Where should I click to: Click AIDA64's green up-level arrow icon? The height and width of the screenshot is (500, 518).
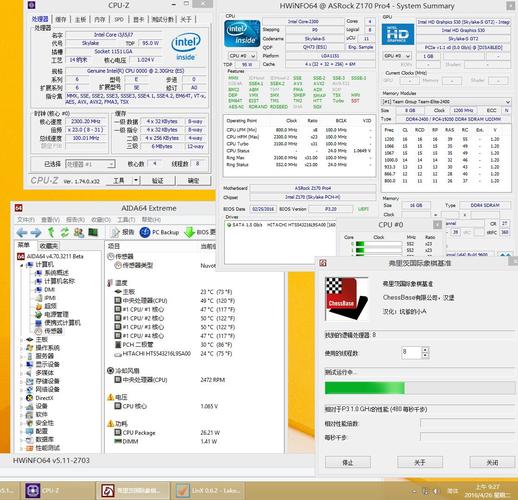(x=51, y=232)
